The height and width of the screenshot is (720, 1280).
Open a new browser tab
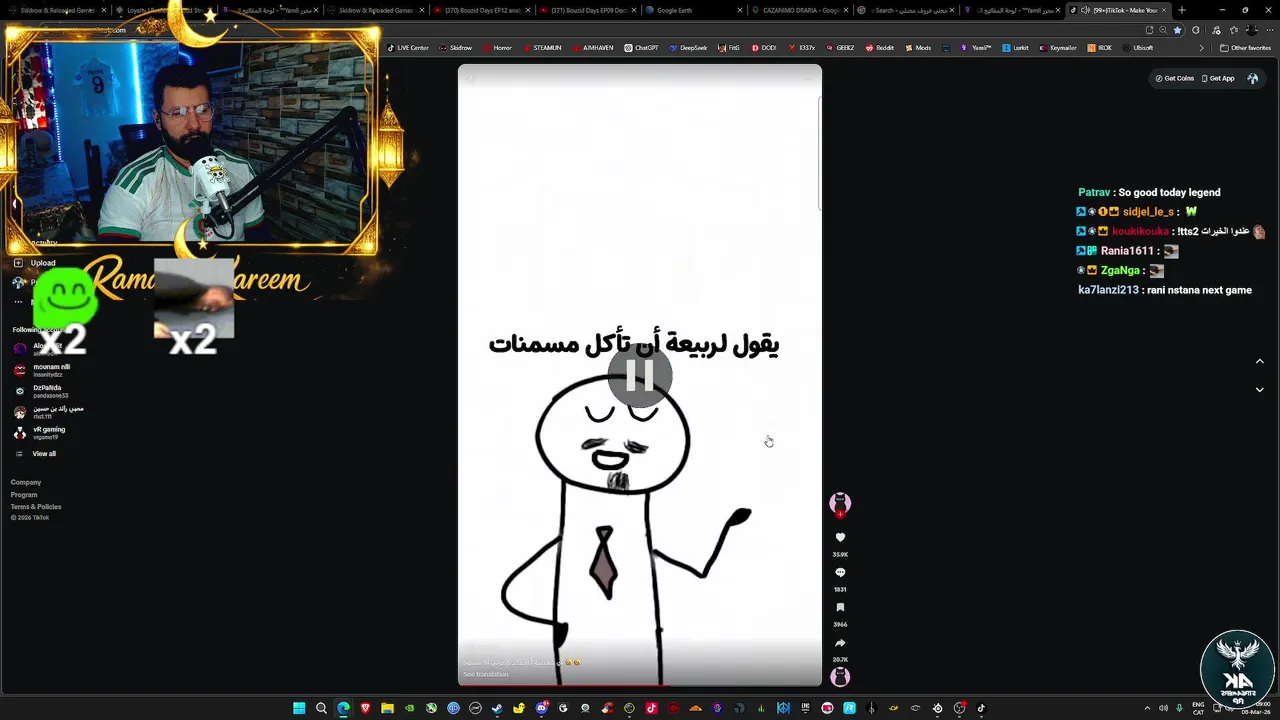1182,10
